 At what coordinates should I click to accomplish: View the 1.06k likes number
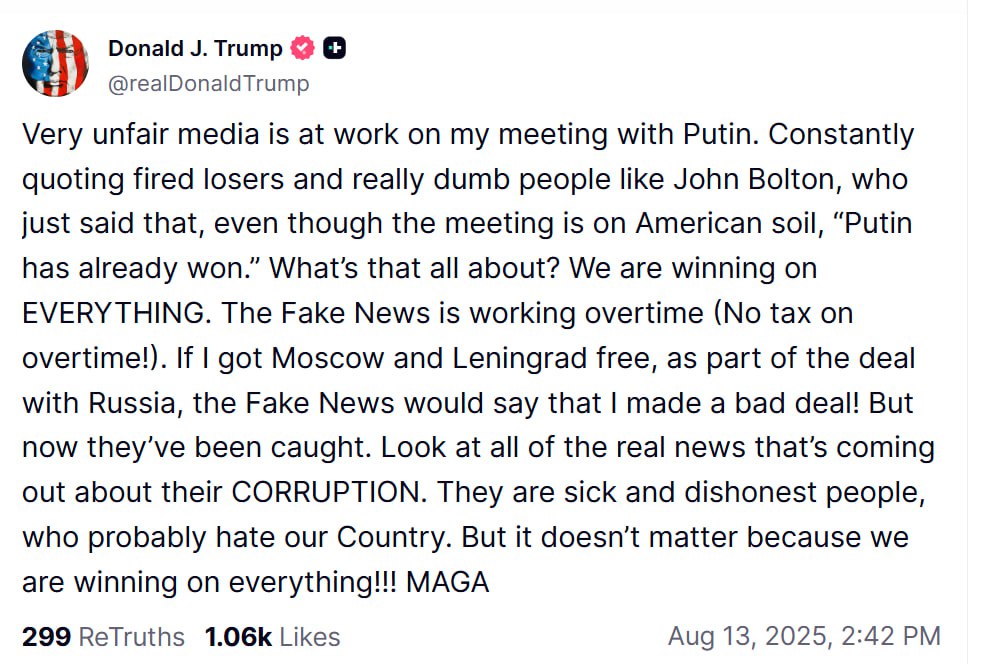(x=238, y=636)
